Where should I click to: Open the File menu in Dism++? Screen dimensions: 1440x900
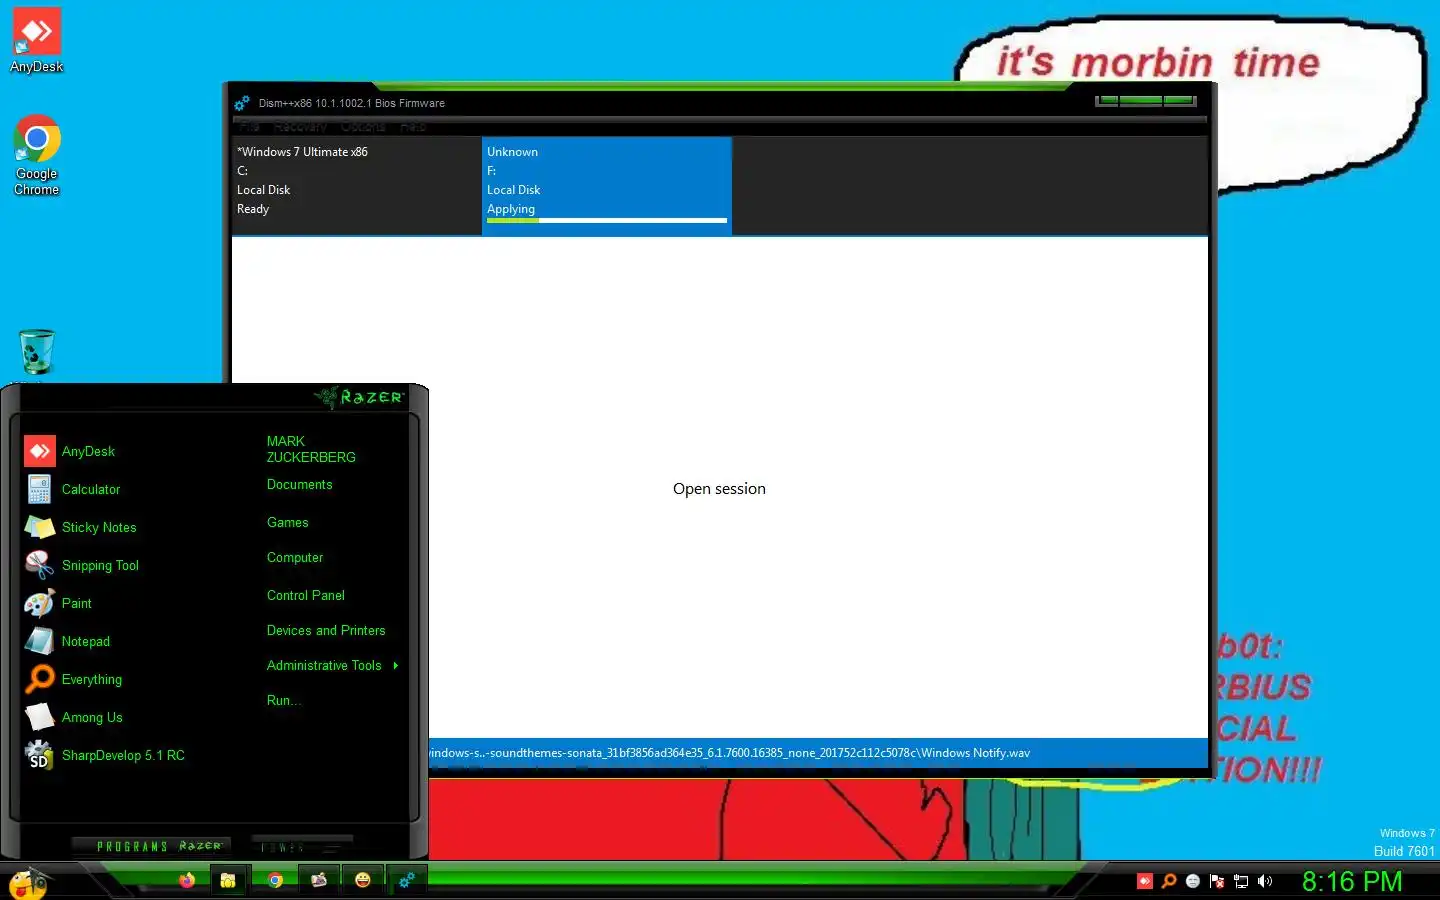[250, 127]
